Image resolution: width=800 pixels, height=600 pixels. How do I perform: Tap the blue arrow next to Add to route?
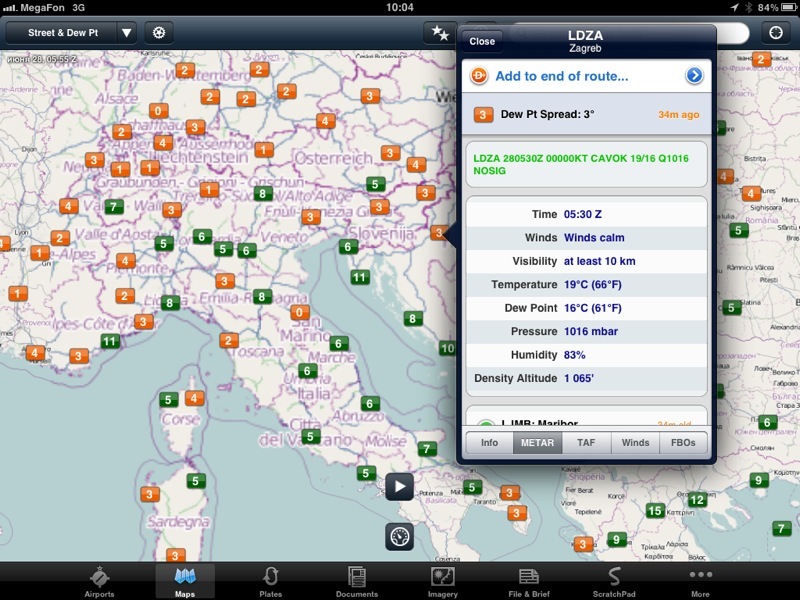[694, 76]
